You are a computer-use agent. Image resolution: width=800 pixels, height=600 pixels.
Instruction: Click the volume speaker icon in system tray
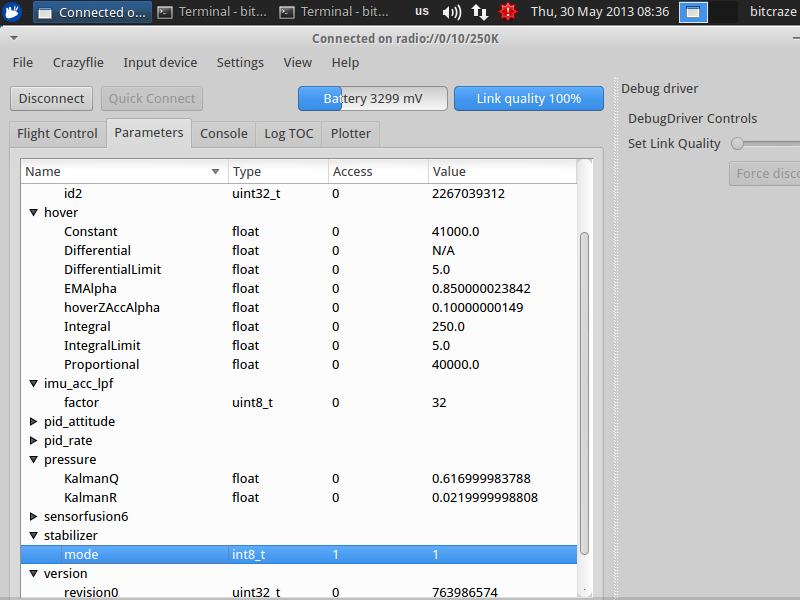pos(452,12)
